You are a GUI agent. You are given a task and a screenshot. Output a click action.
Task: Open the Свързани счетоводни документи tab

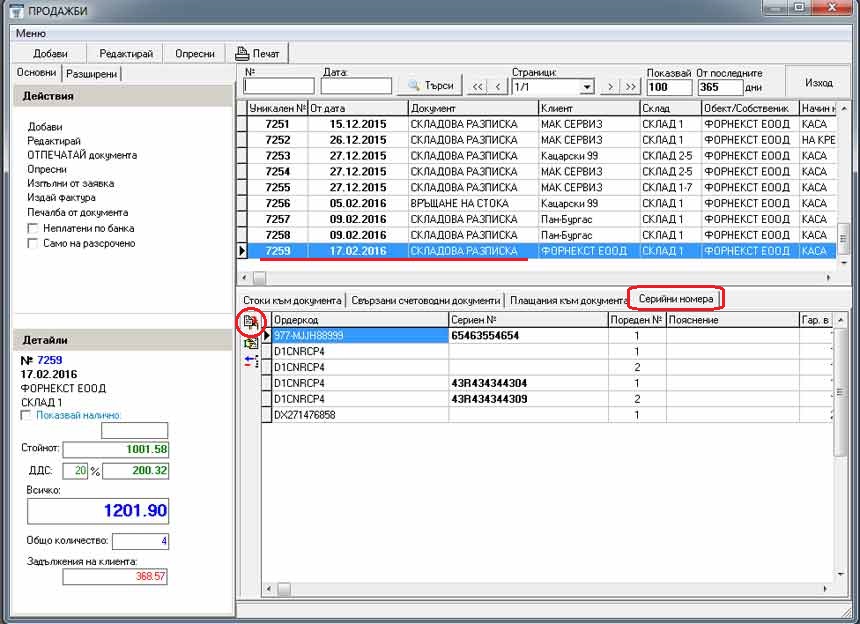pyautogui.click(x=426, y=300)
